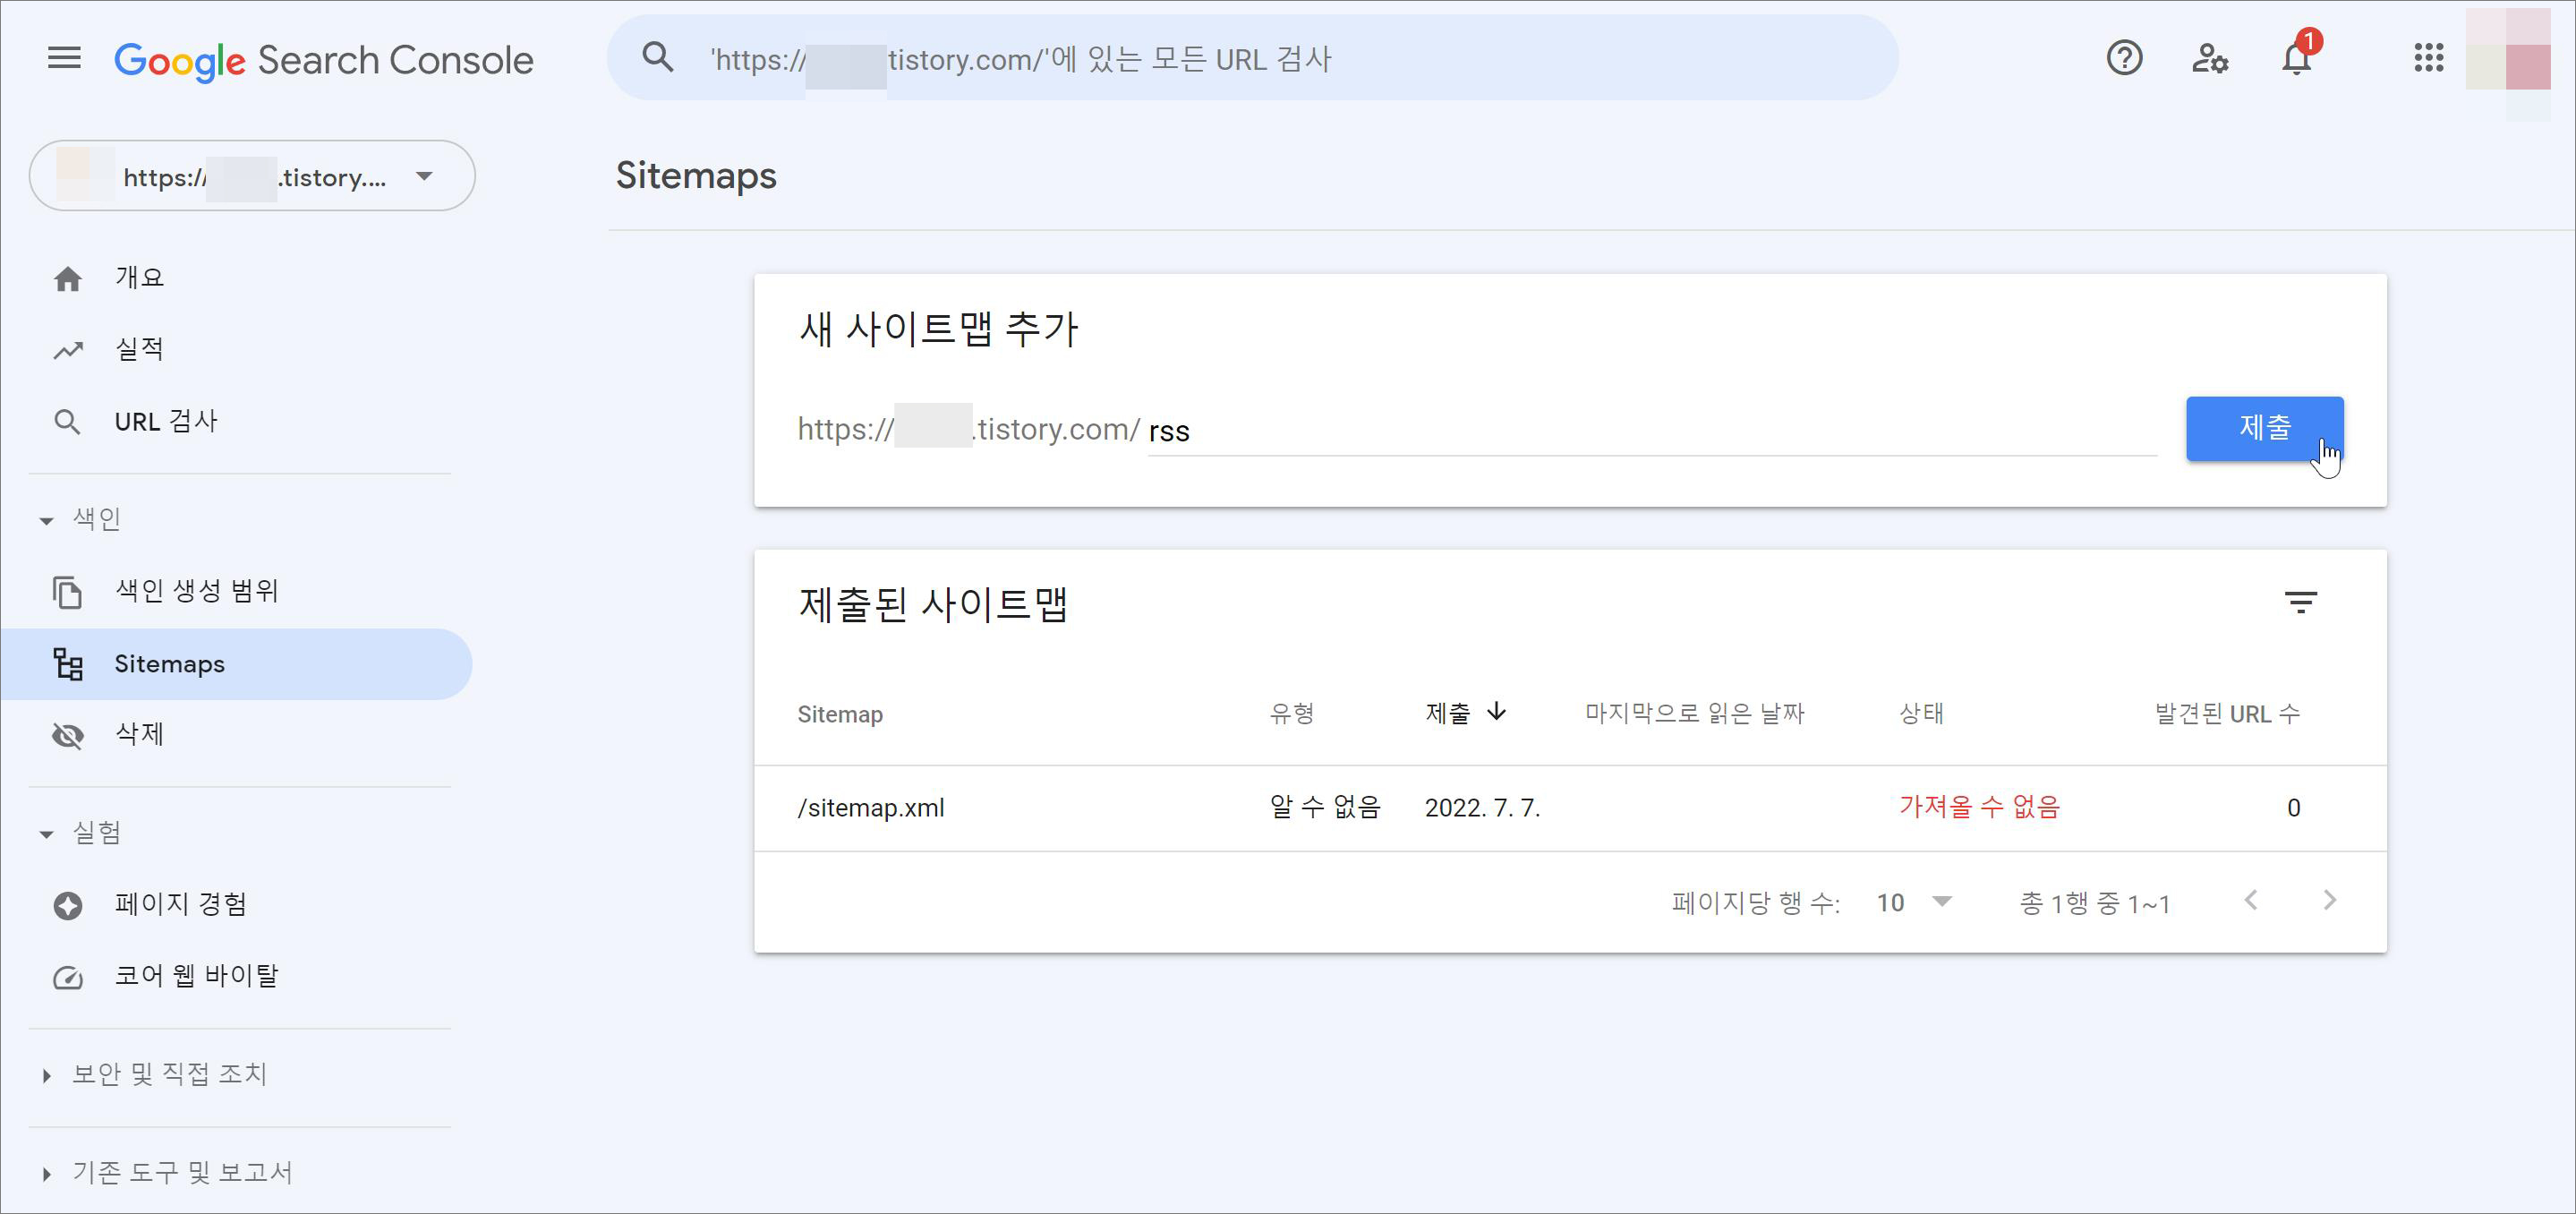Open the property selector dropdown
Viewport: 2576px width, 1214px height.
pyautogui.click(x=252, y=176)
